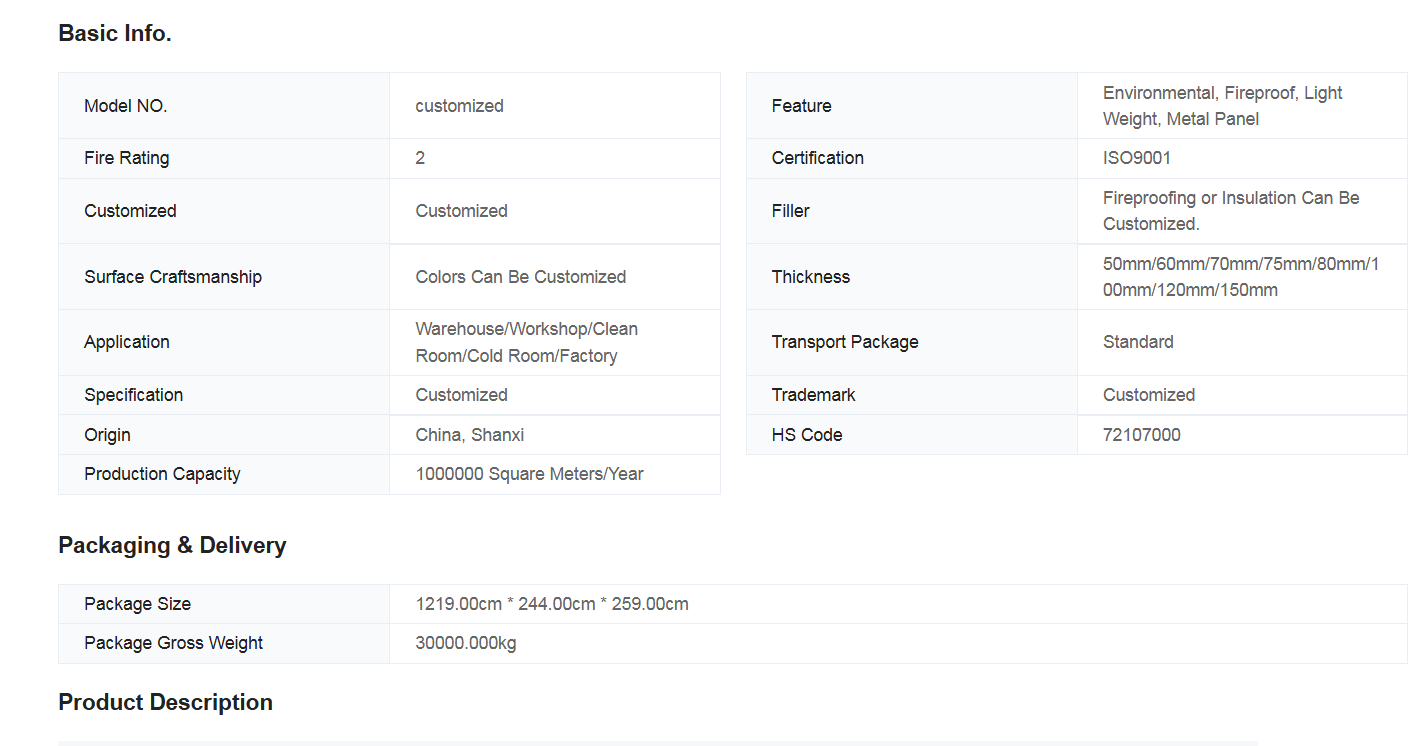Click the Origin value China, Shanxi
This screenshot has width=1415, height=746.
470,435
